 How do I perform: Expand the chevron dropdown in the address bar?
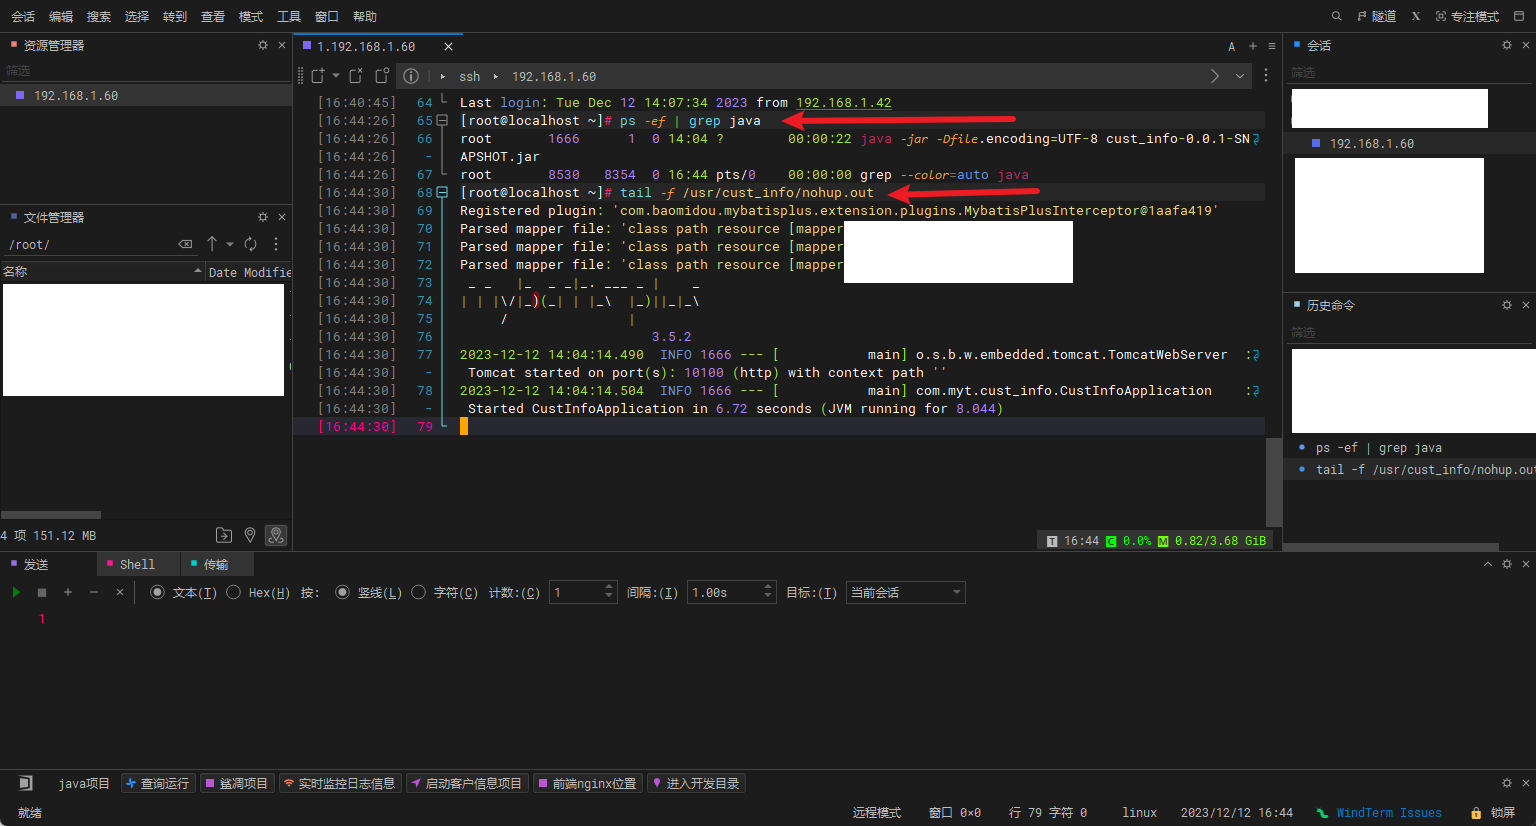coord(1240,76)
